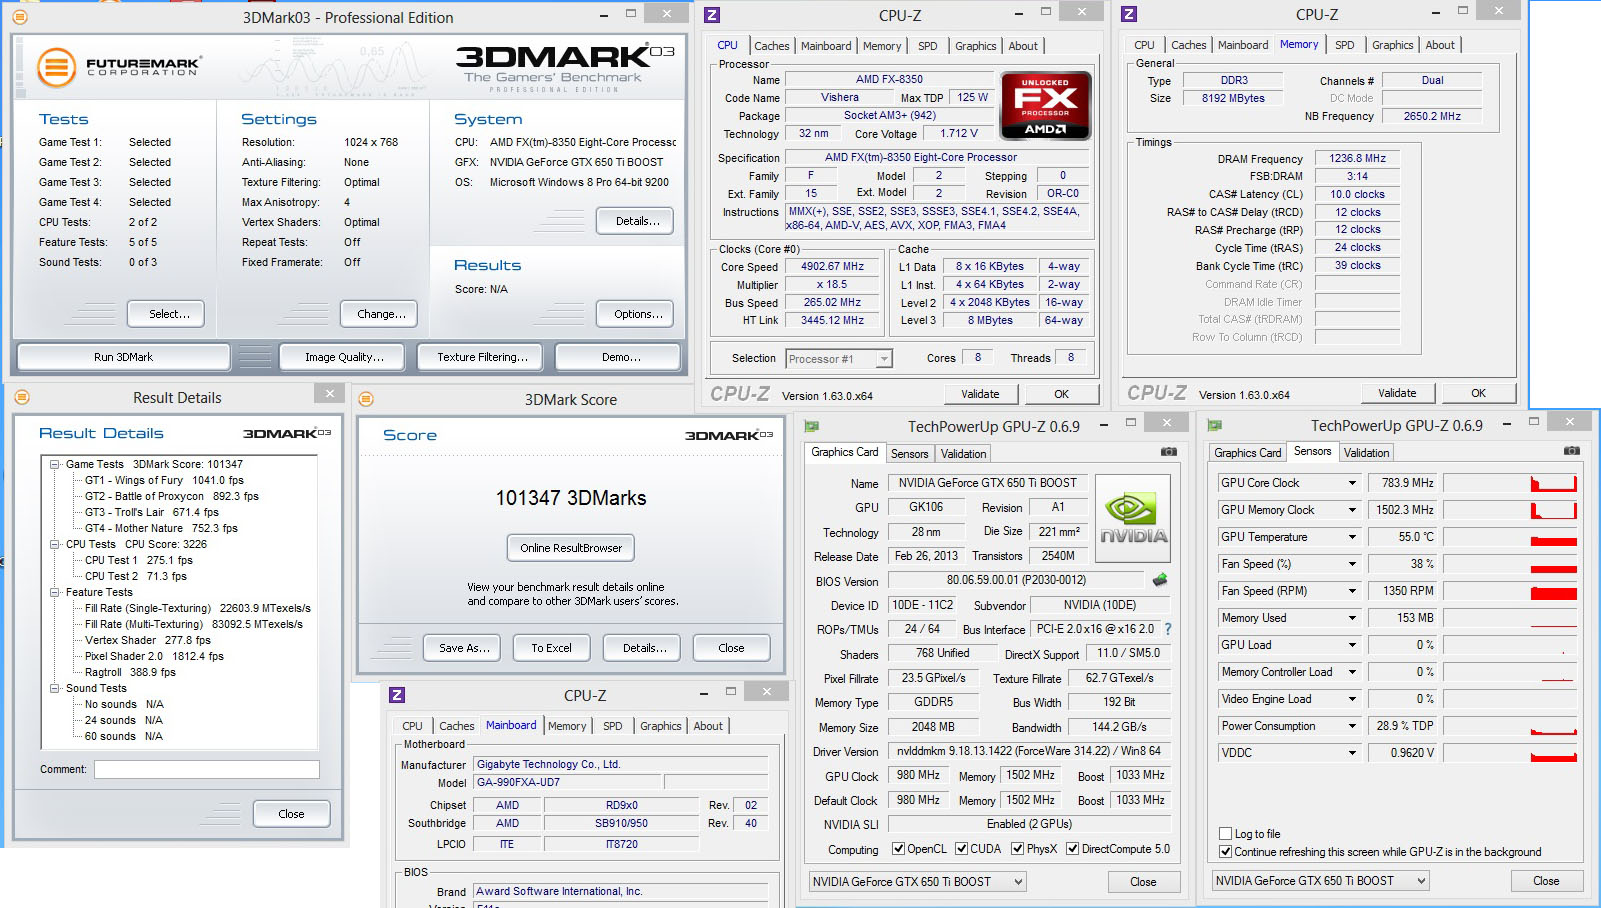Click the Comment input field
1601x908 pixels.
207,769
